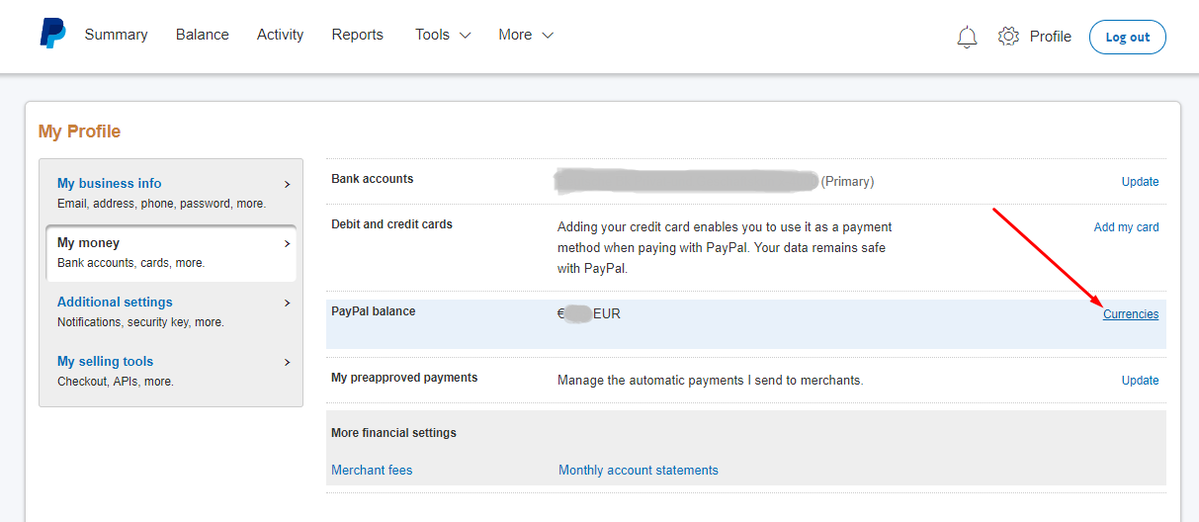This screenshot has height=522, width=1199.
Task: Open the Reports page
Action: point(357,34)
